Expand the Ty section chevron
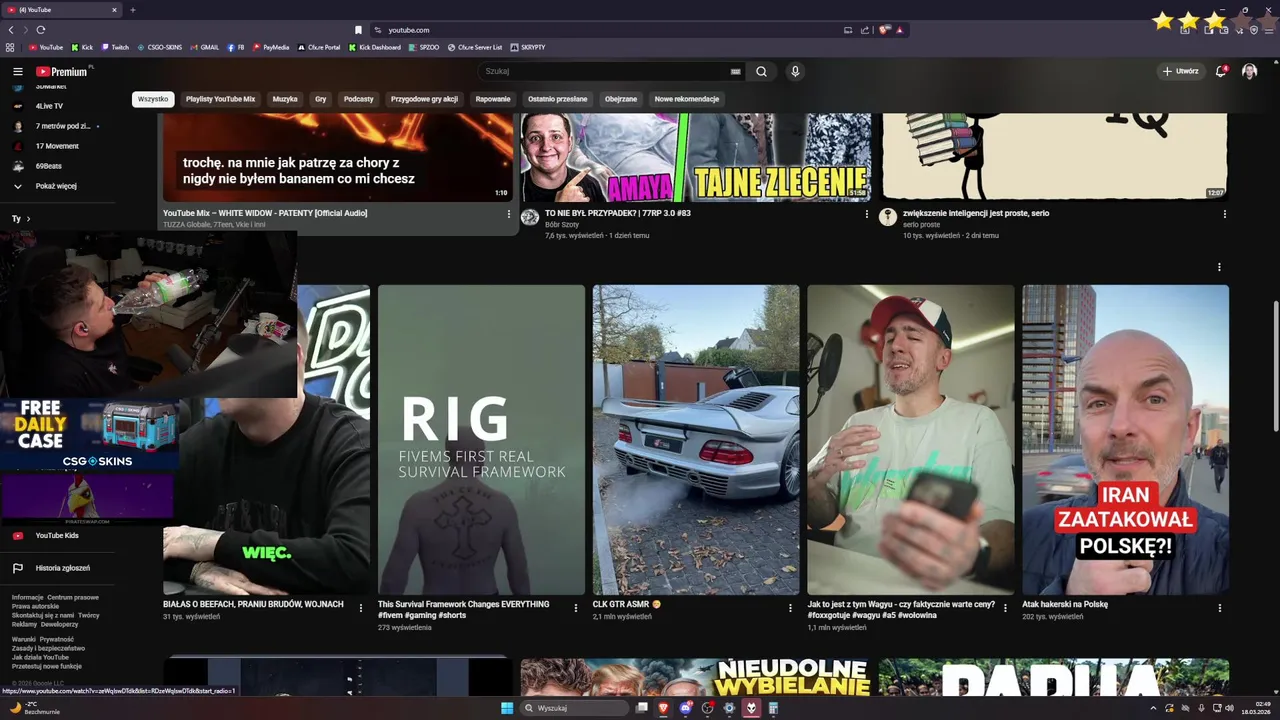This screenshot has width=1280, height=720. pos(28,218)
